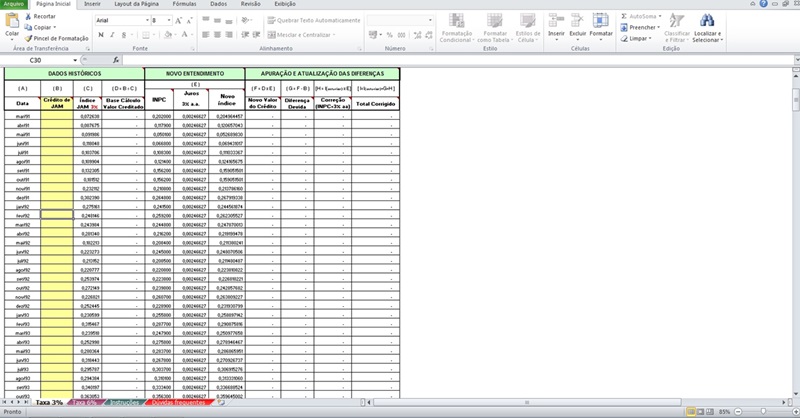Open the Arquivo menu
Image resolution: width=800 pixels, height=418 pixels.
click(14, 4)
